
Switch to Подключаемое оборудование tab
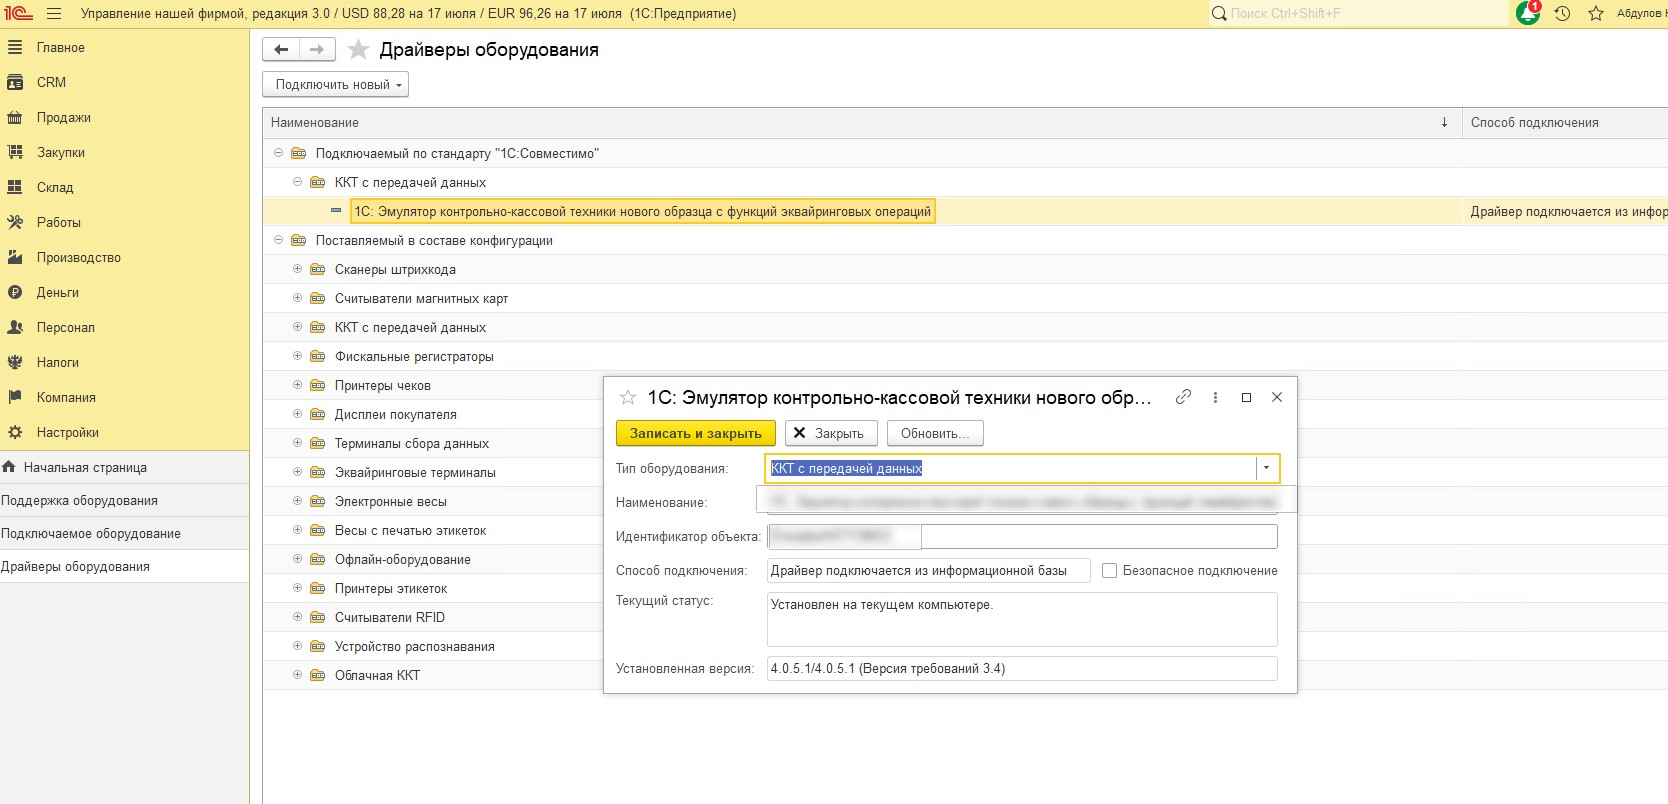124,533
